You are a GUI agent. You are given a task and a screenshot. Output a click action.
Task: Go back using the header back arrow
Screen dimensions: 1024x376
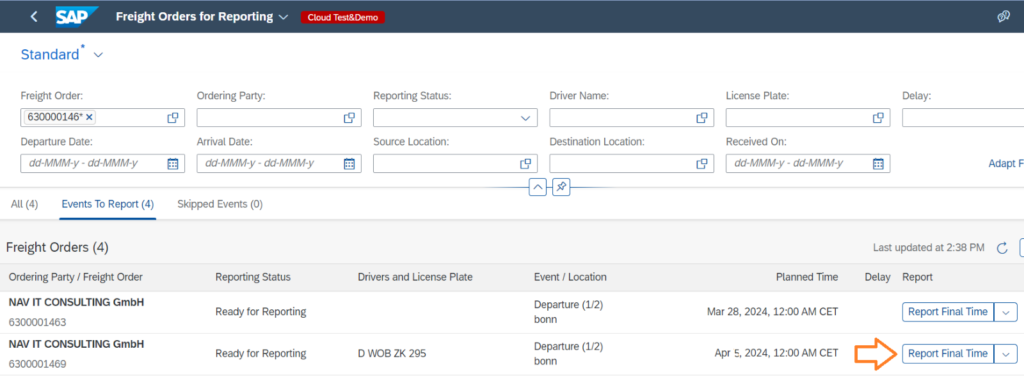tap(34, 17)
